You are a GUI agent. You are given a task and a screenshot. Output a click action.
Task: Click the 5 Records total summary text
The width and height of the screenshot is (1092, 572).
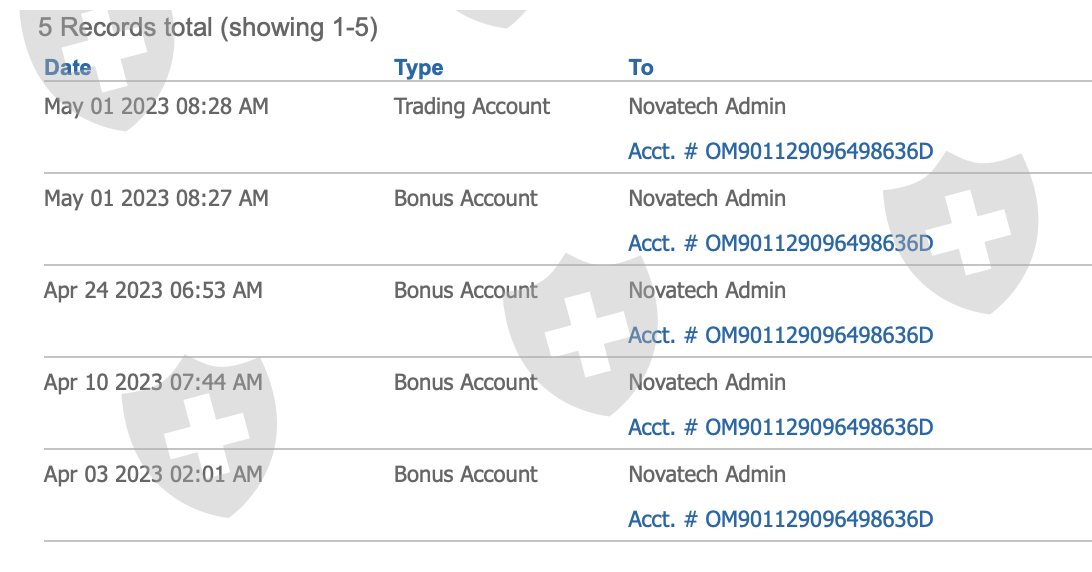[208, 27]
